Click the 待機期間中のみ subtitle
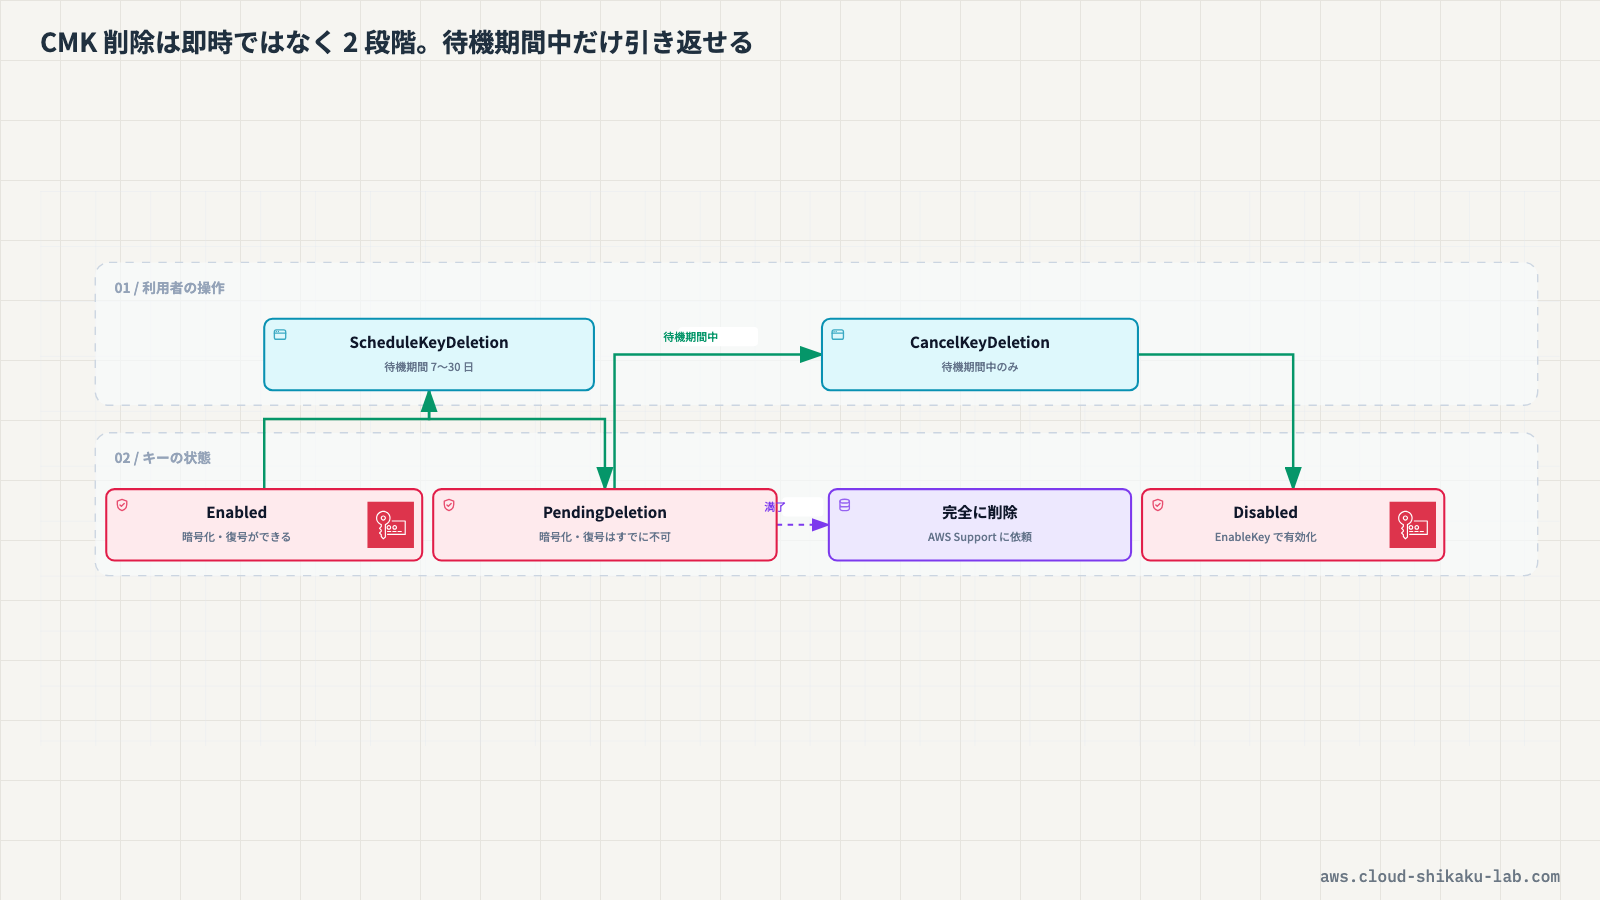 (x=980, y=367)
